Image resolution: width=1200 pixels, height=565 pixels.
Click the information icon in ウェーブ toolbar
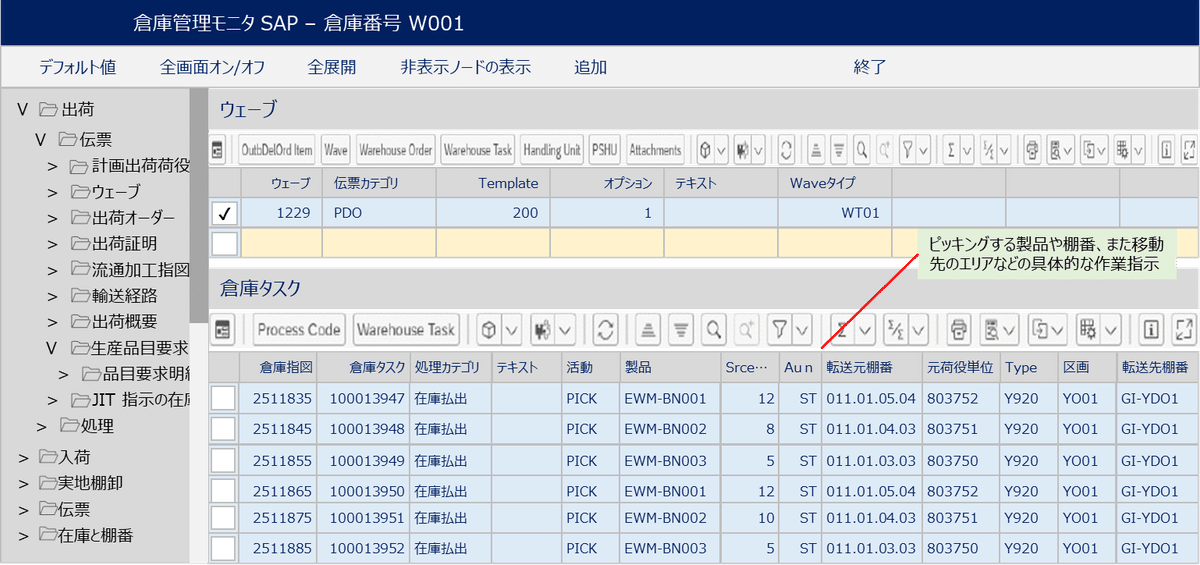click(1166, 150)
